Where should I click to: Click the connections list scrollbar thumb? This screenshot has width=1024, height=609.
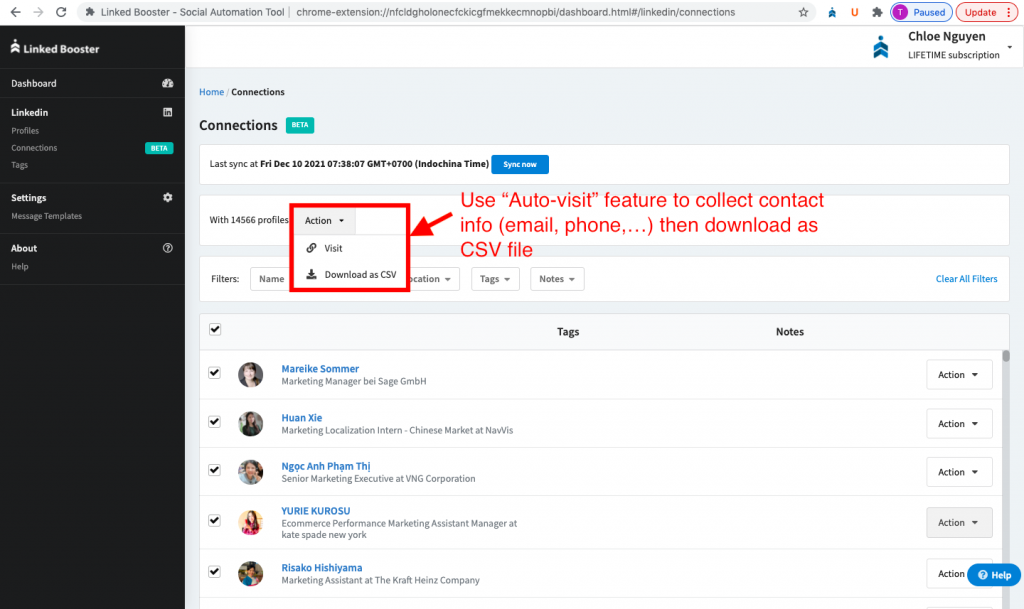[x=1006, y=356]
